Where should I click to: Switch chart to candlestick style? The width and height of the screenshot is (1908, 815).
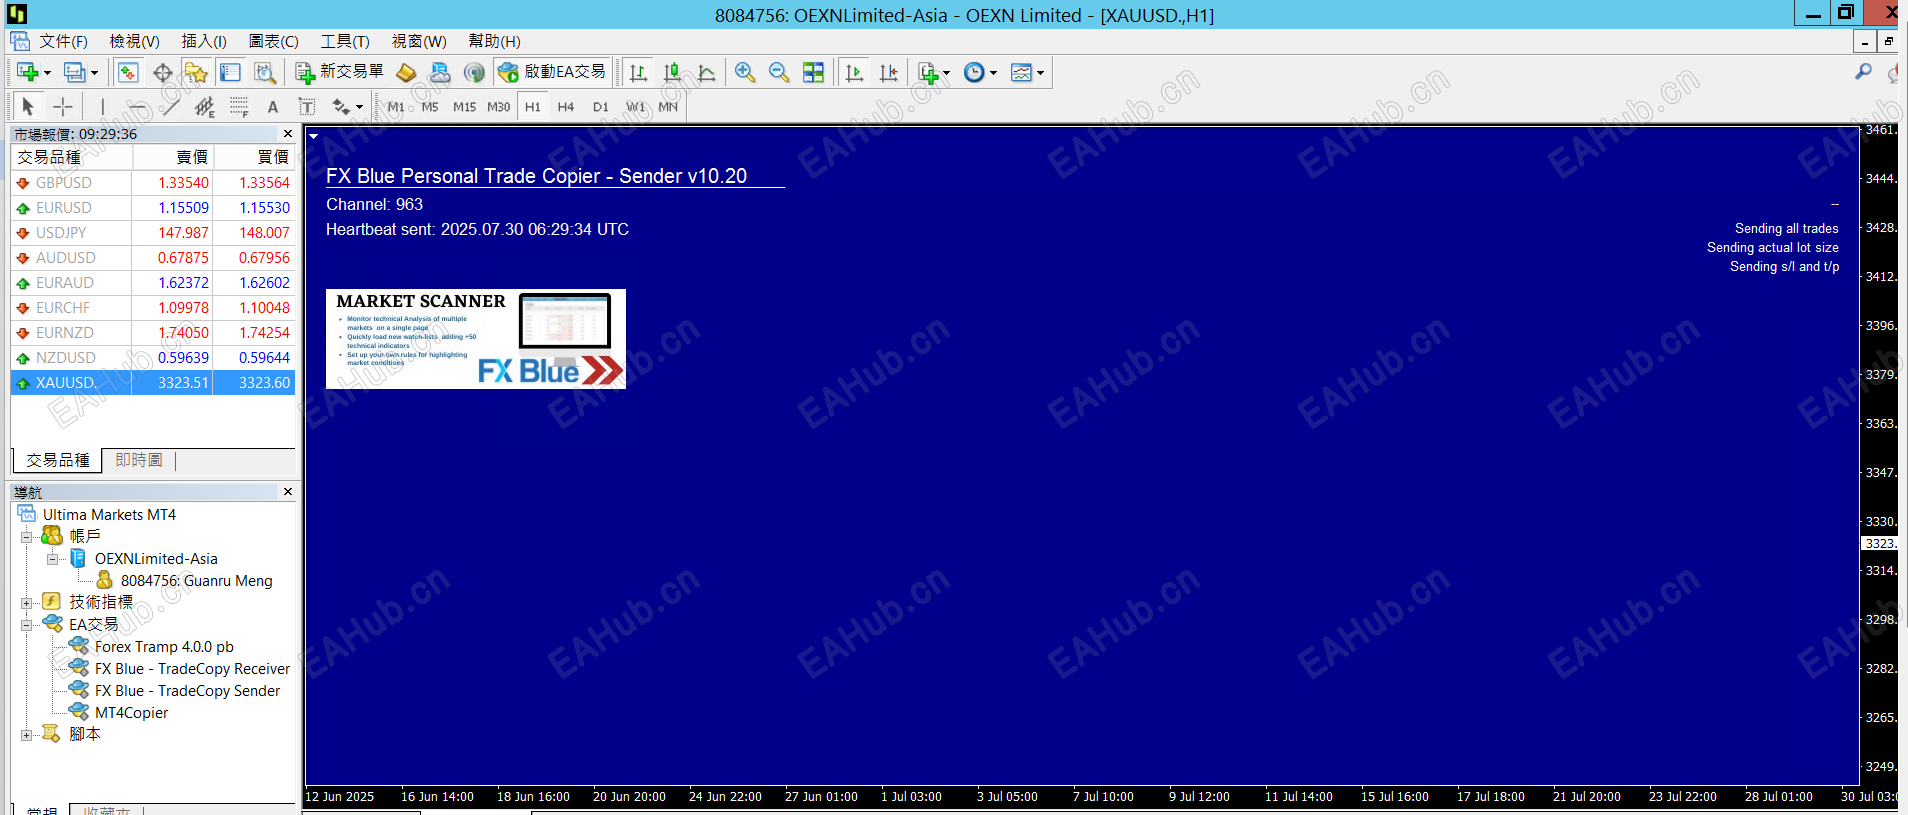coord(672,72)
